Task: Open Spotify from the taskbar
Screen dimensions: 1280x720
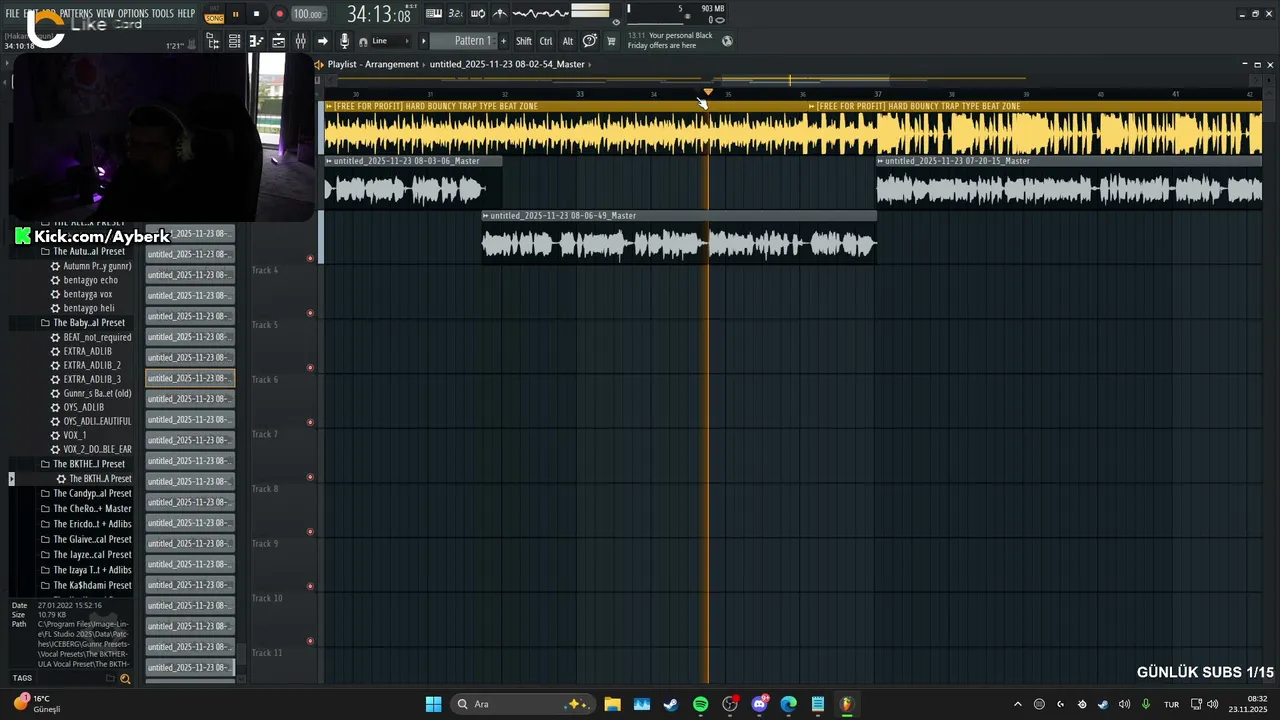Action: point(700,704)
